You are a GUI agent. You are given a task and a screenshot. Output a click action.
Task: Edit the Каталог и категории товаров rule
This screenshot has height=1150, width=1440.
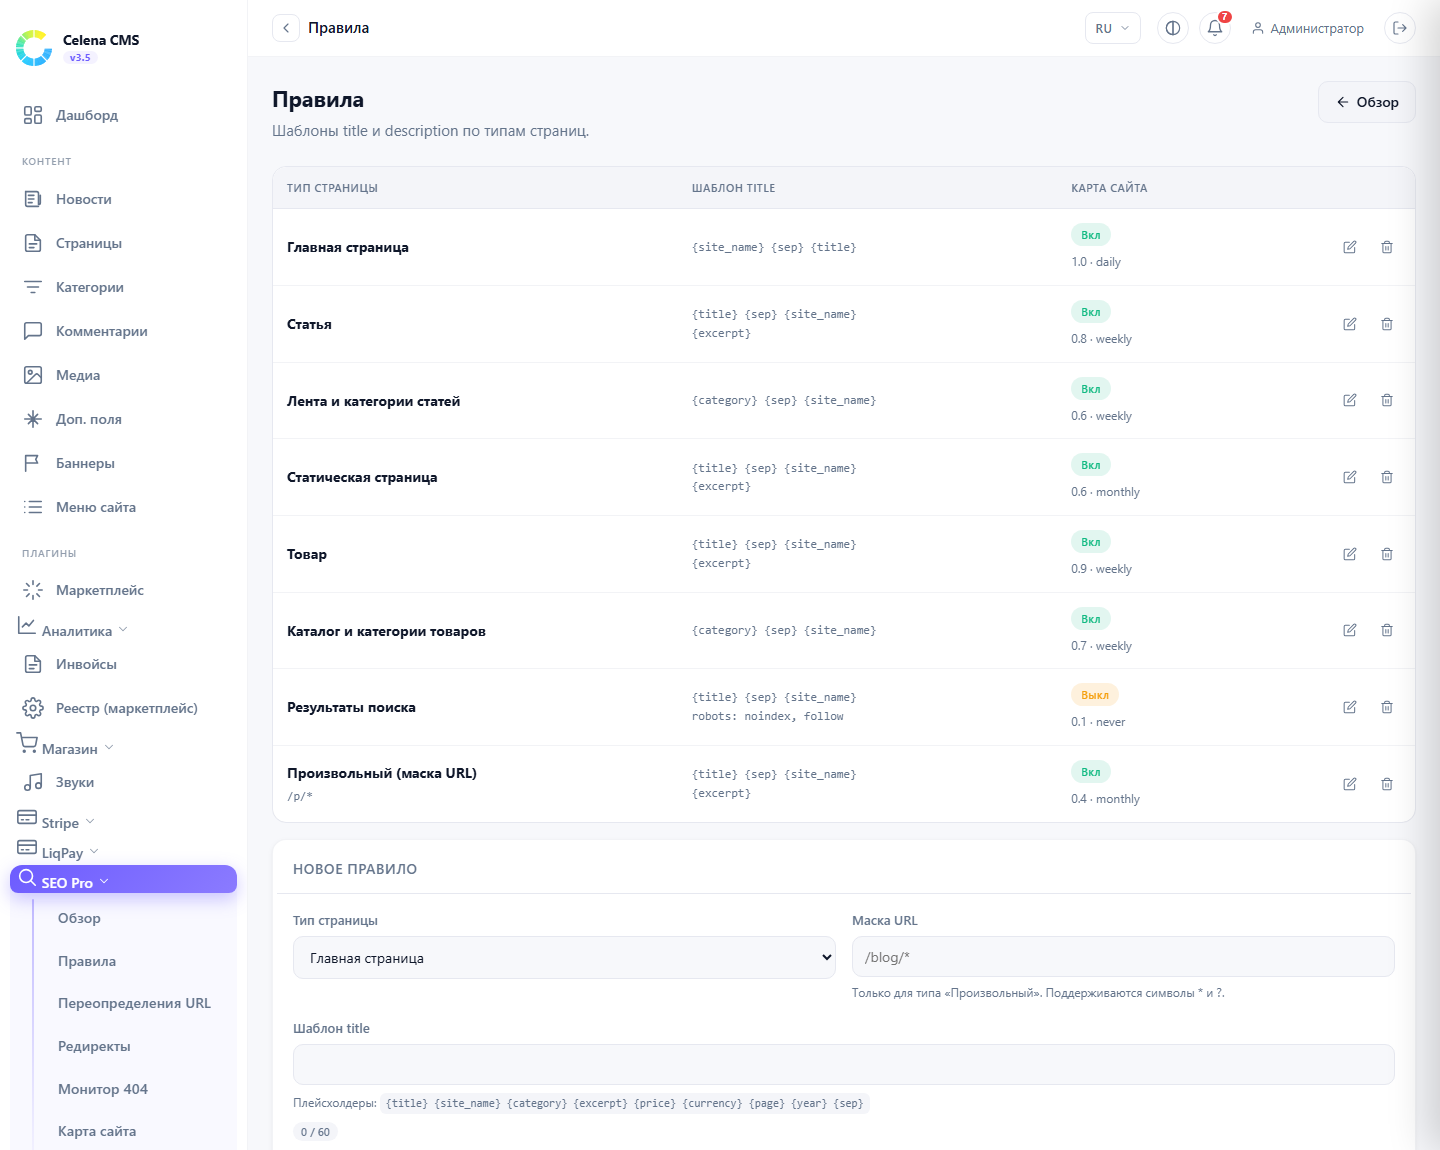click(1350, 630)
